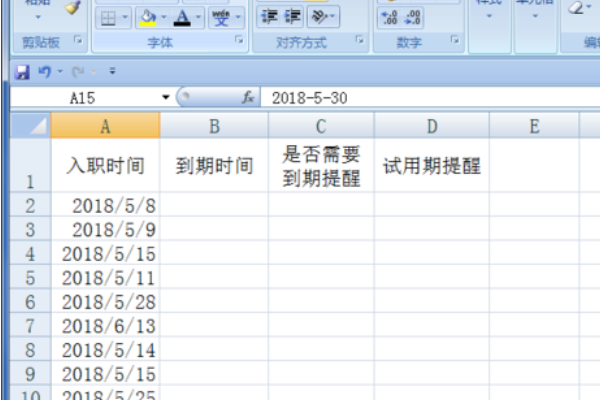Click the 是否需要到期提醒 header cell
The image size is (600, 400).
point(321,165)
